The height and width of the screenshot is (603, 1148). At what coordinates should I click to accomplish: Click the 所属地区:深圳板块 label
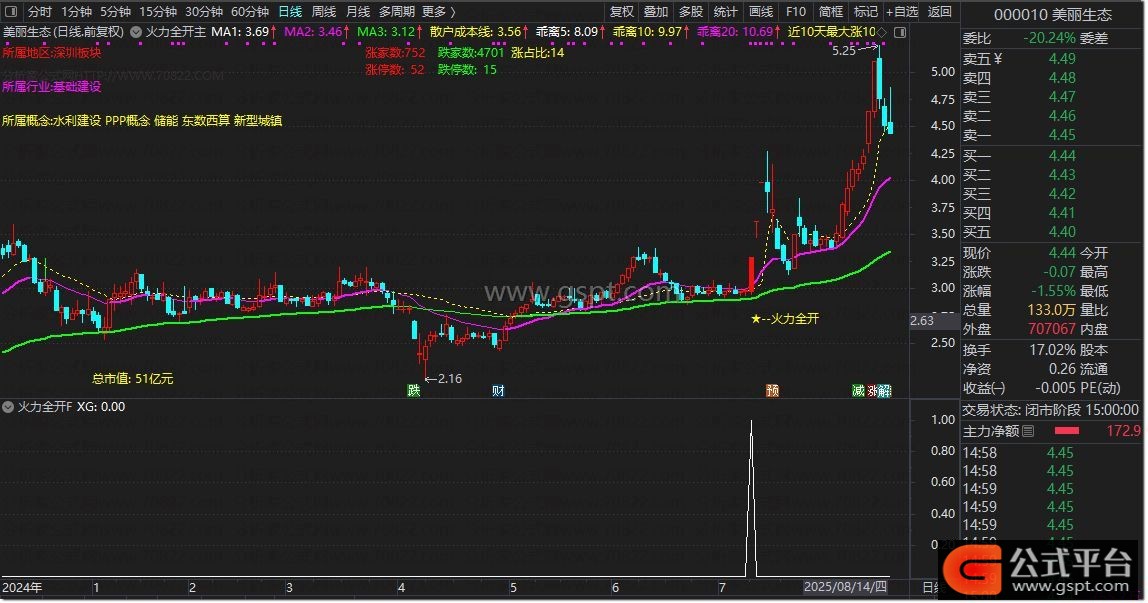pyautogui.click(x=52, y=53)
